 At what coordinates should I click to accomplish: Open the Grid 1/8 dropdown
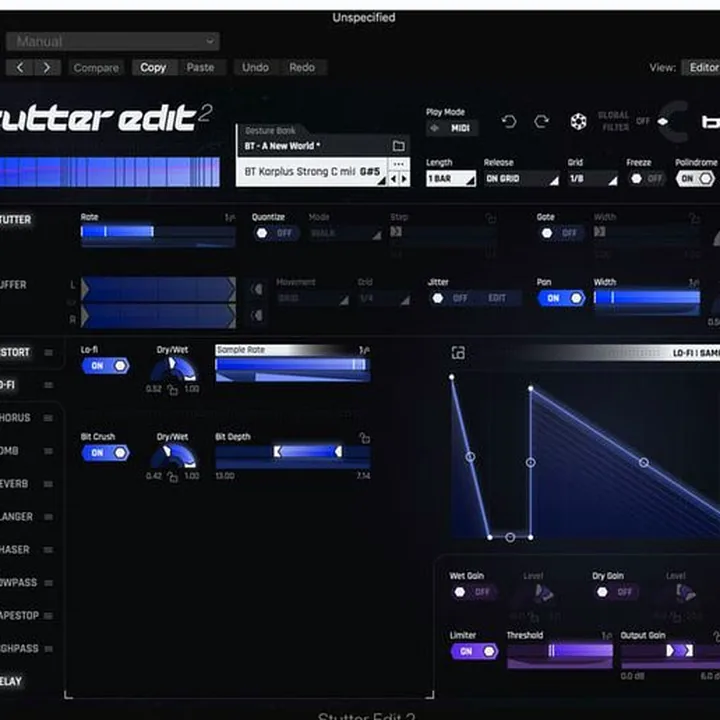tap(593, 179)
